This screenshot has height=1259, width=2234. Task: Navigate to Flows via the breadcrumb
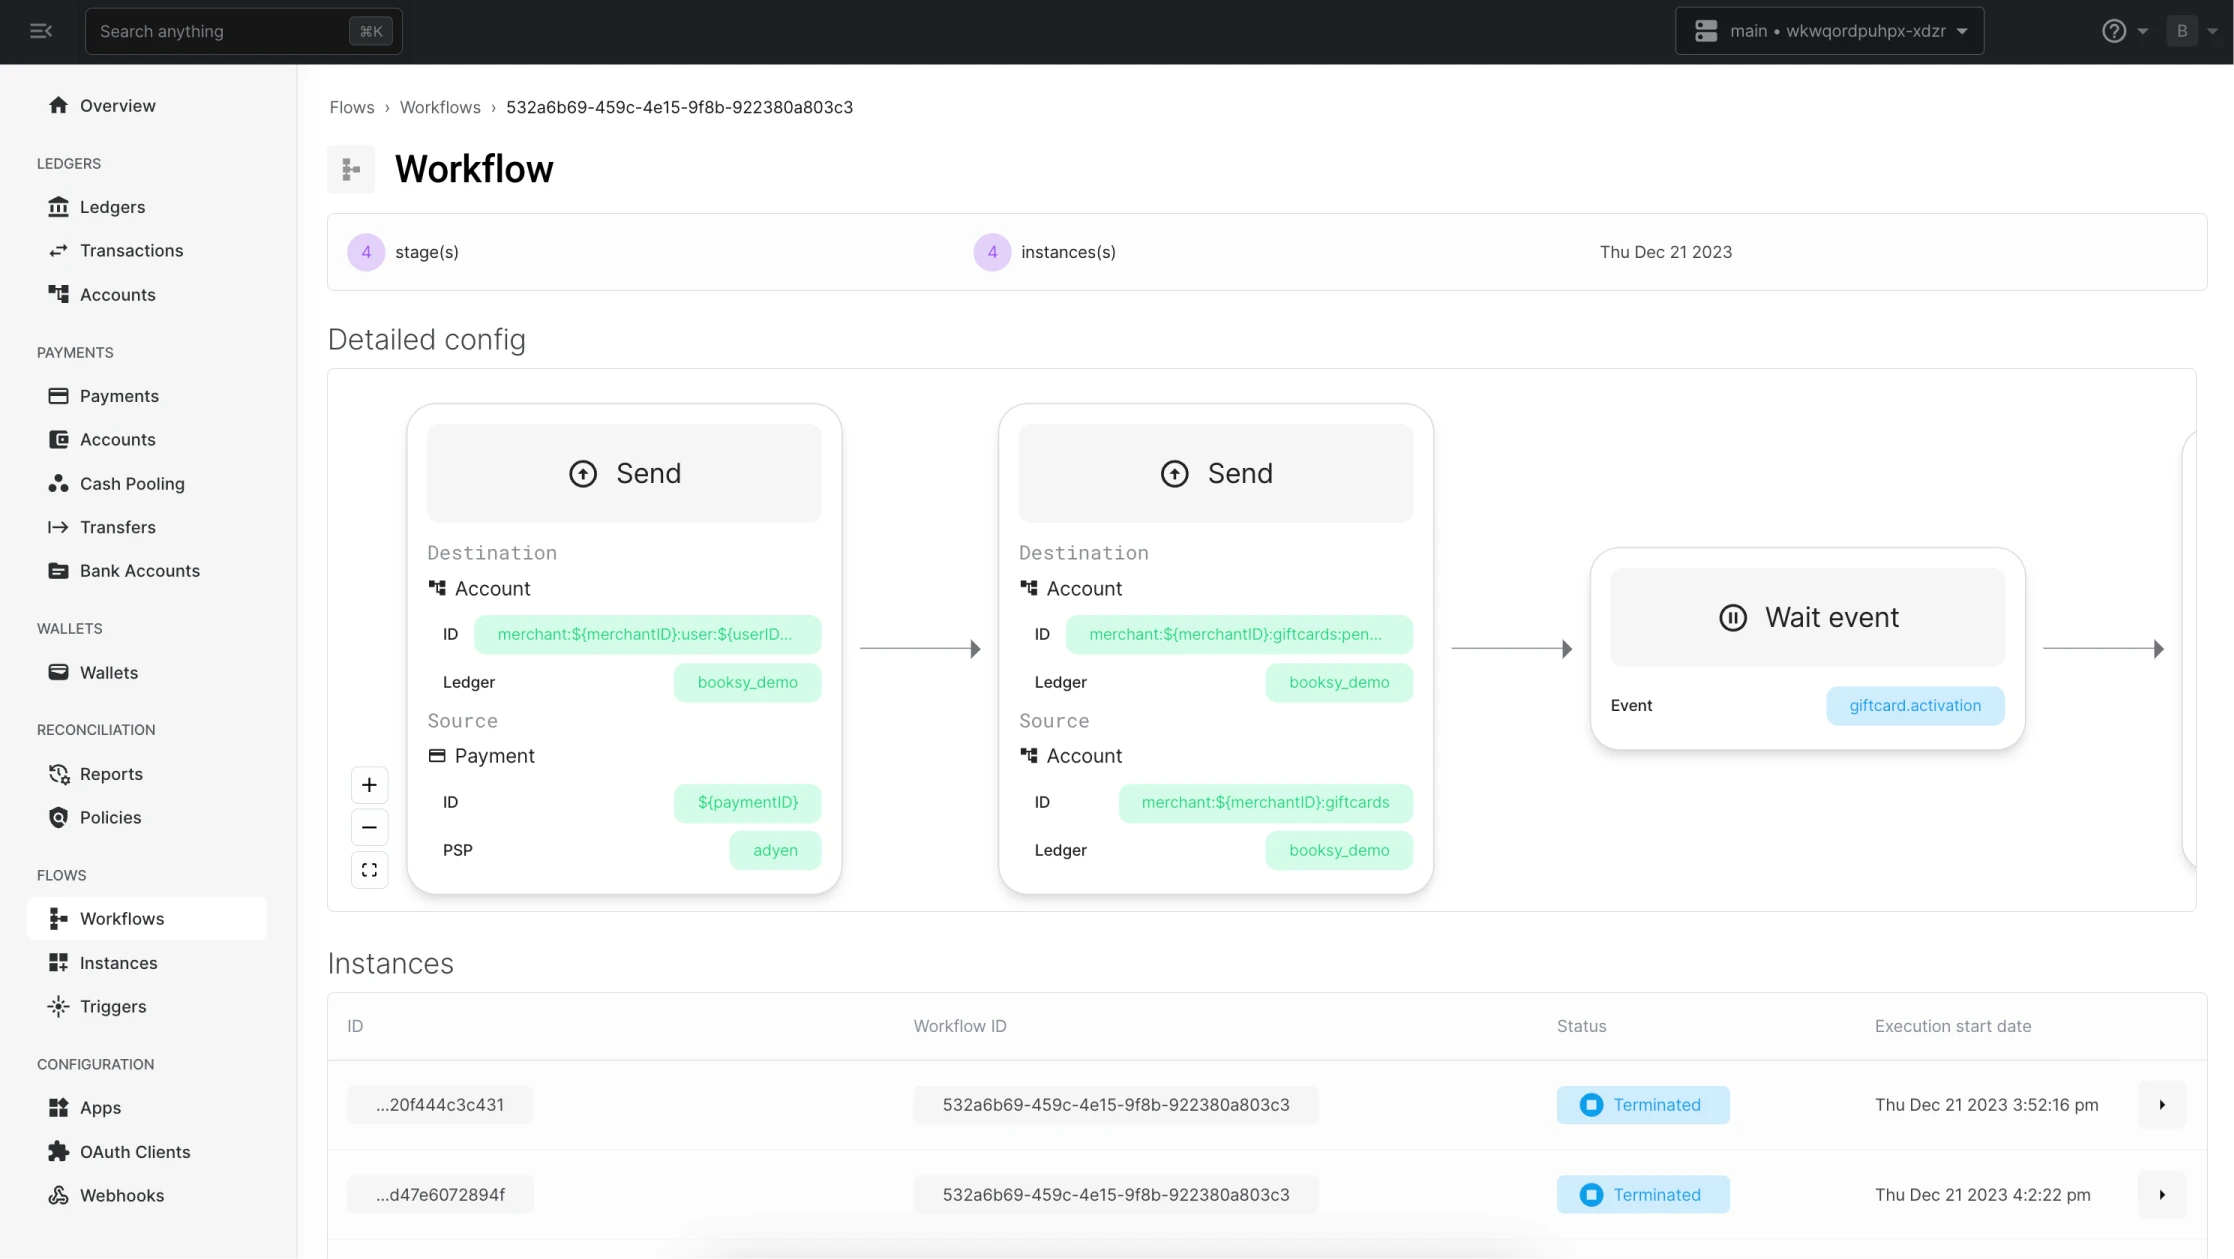(351, 106)
